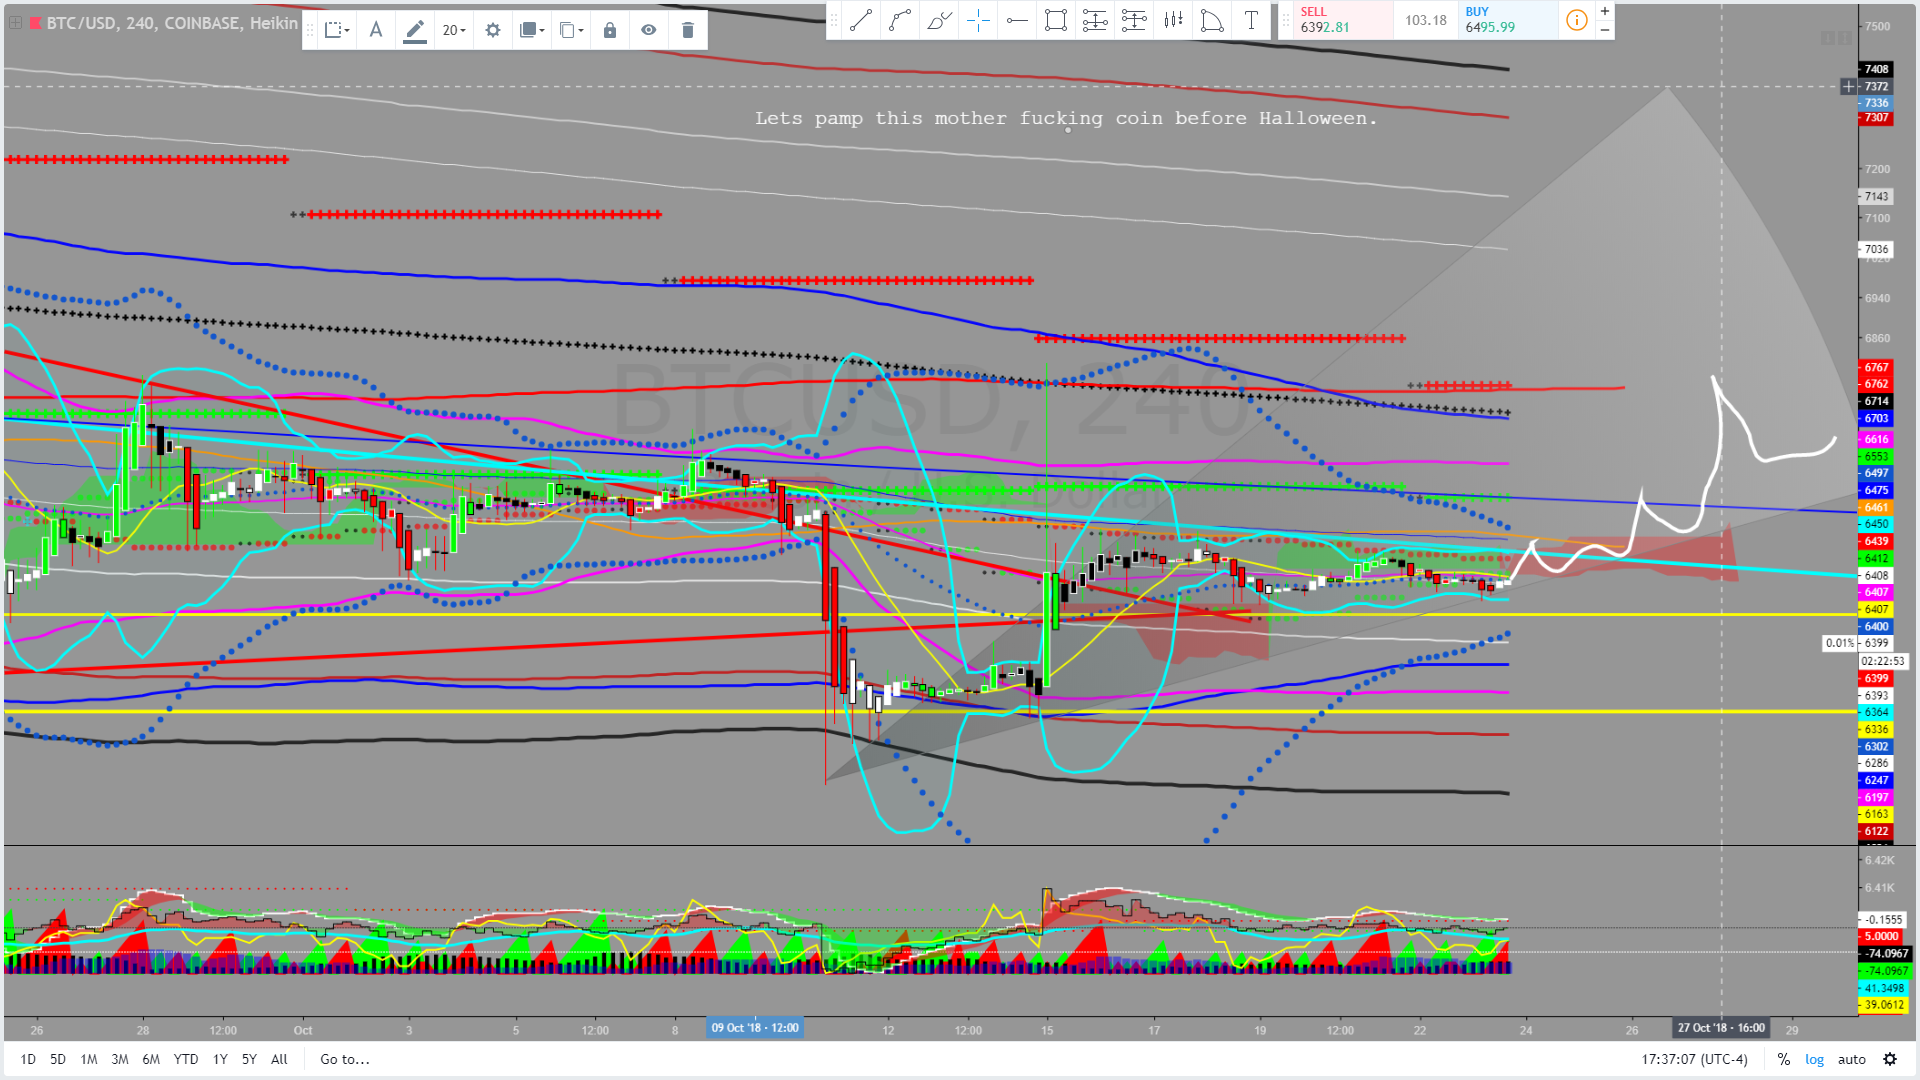
Task: Choose the text annotation tool
Action: click(1251, 21)
